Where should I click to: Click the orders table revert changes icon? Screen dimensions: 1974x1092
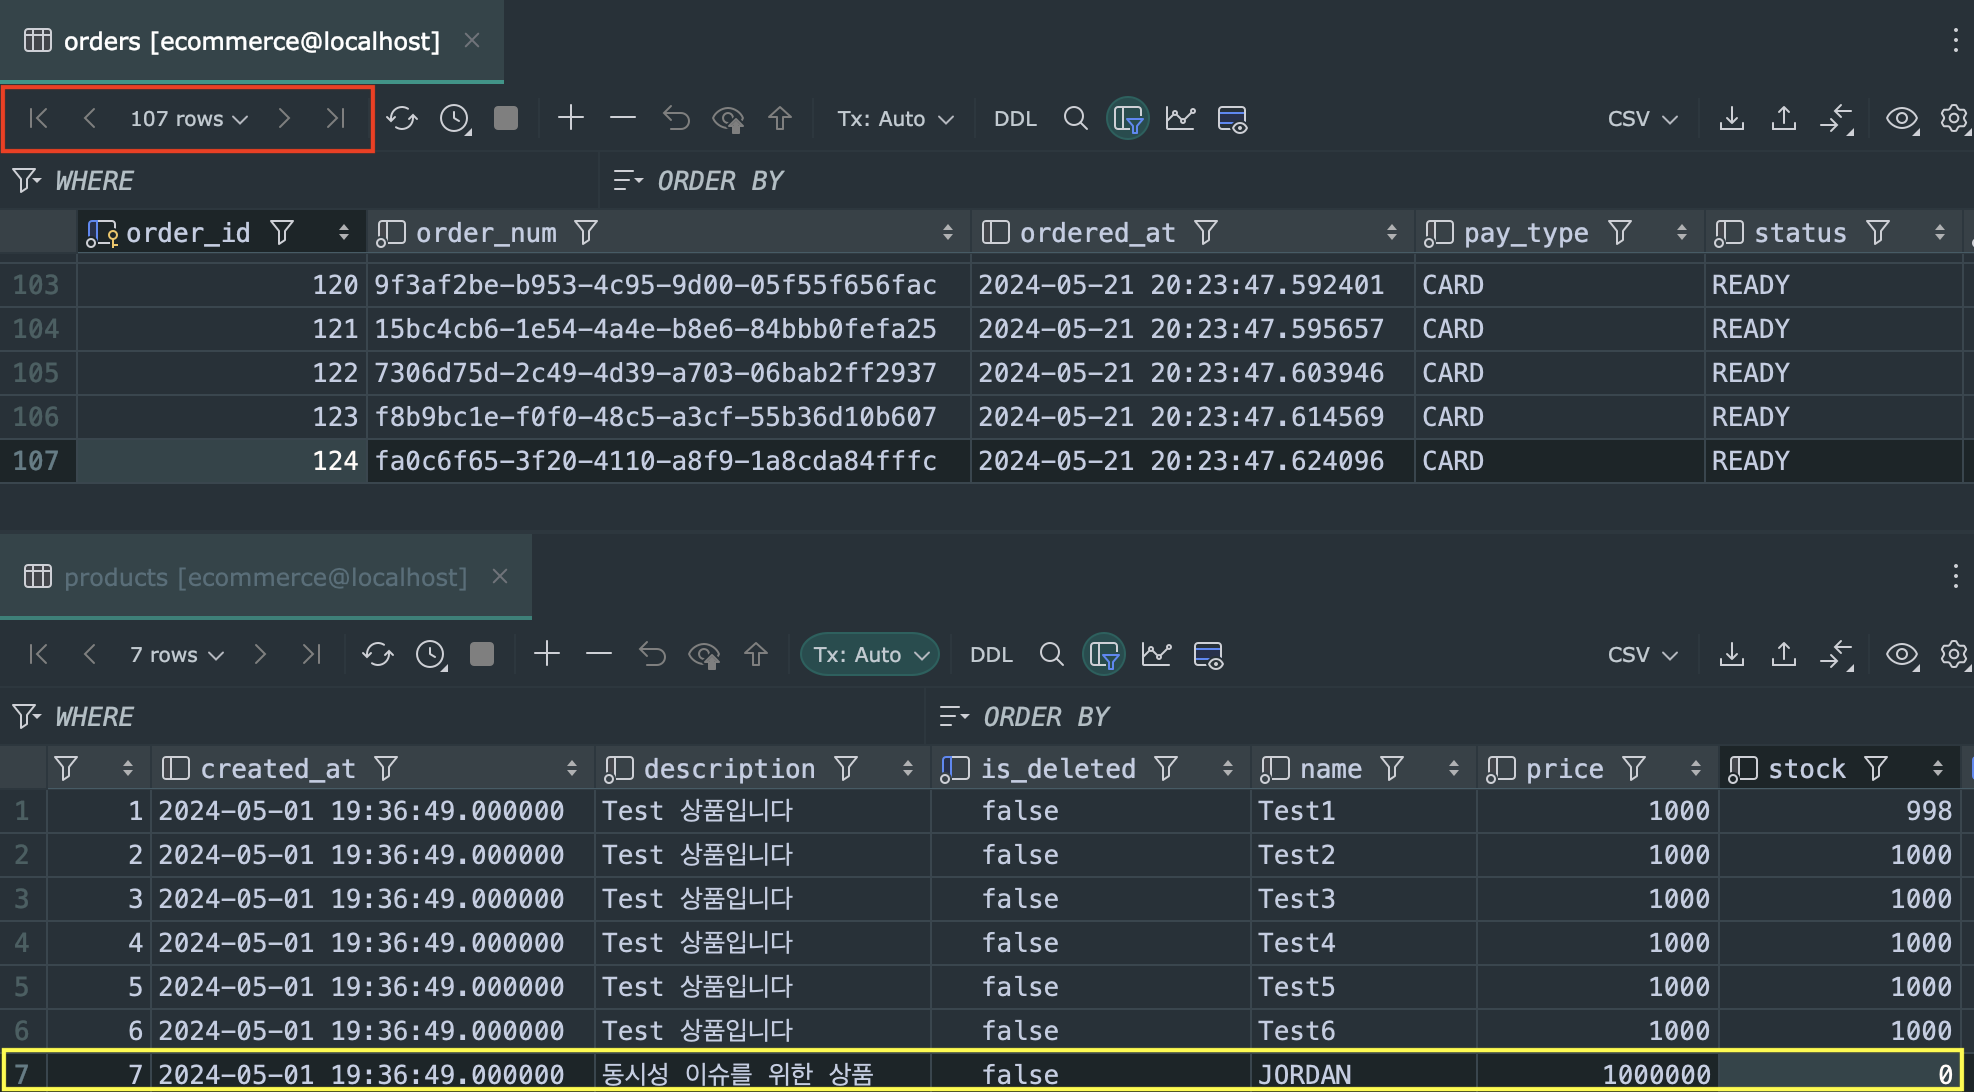pyautogui.click(x=676, y=119)
